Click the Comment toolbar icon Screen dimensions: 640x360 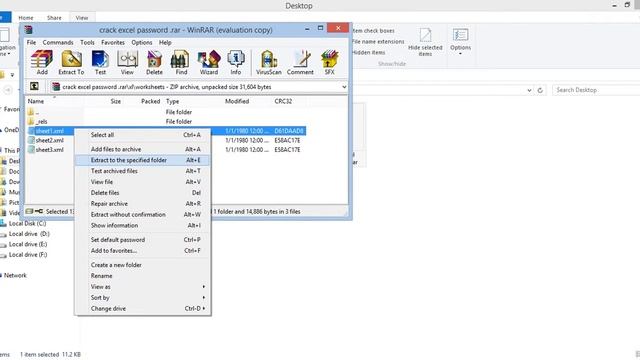click(300, 62)
